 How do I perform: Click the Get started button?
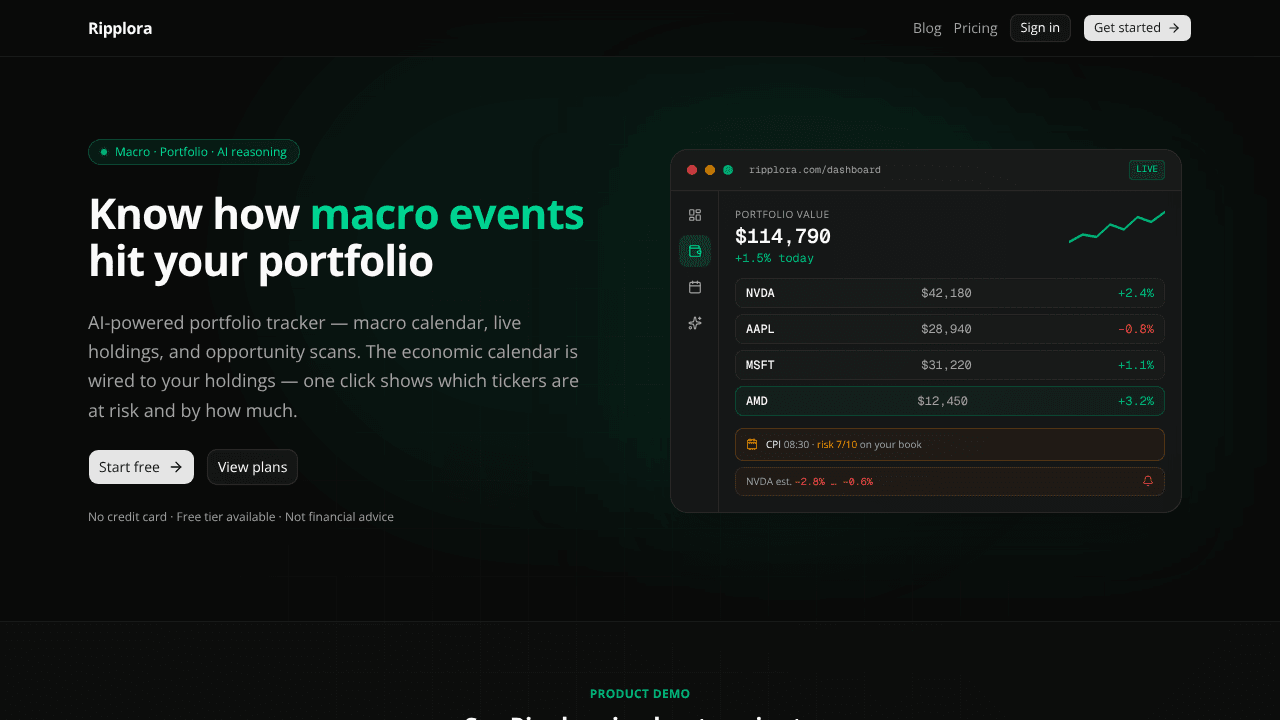[x=1137, y=28]
